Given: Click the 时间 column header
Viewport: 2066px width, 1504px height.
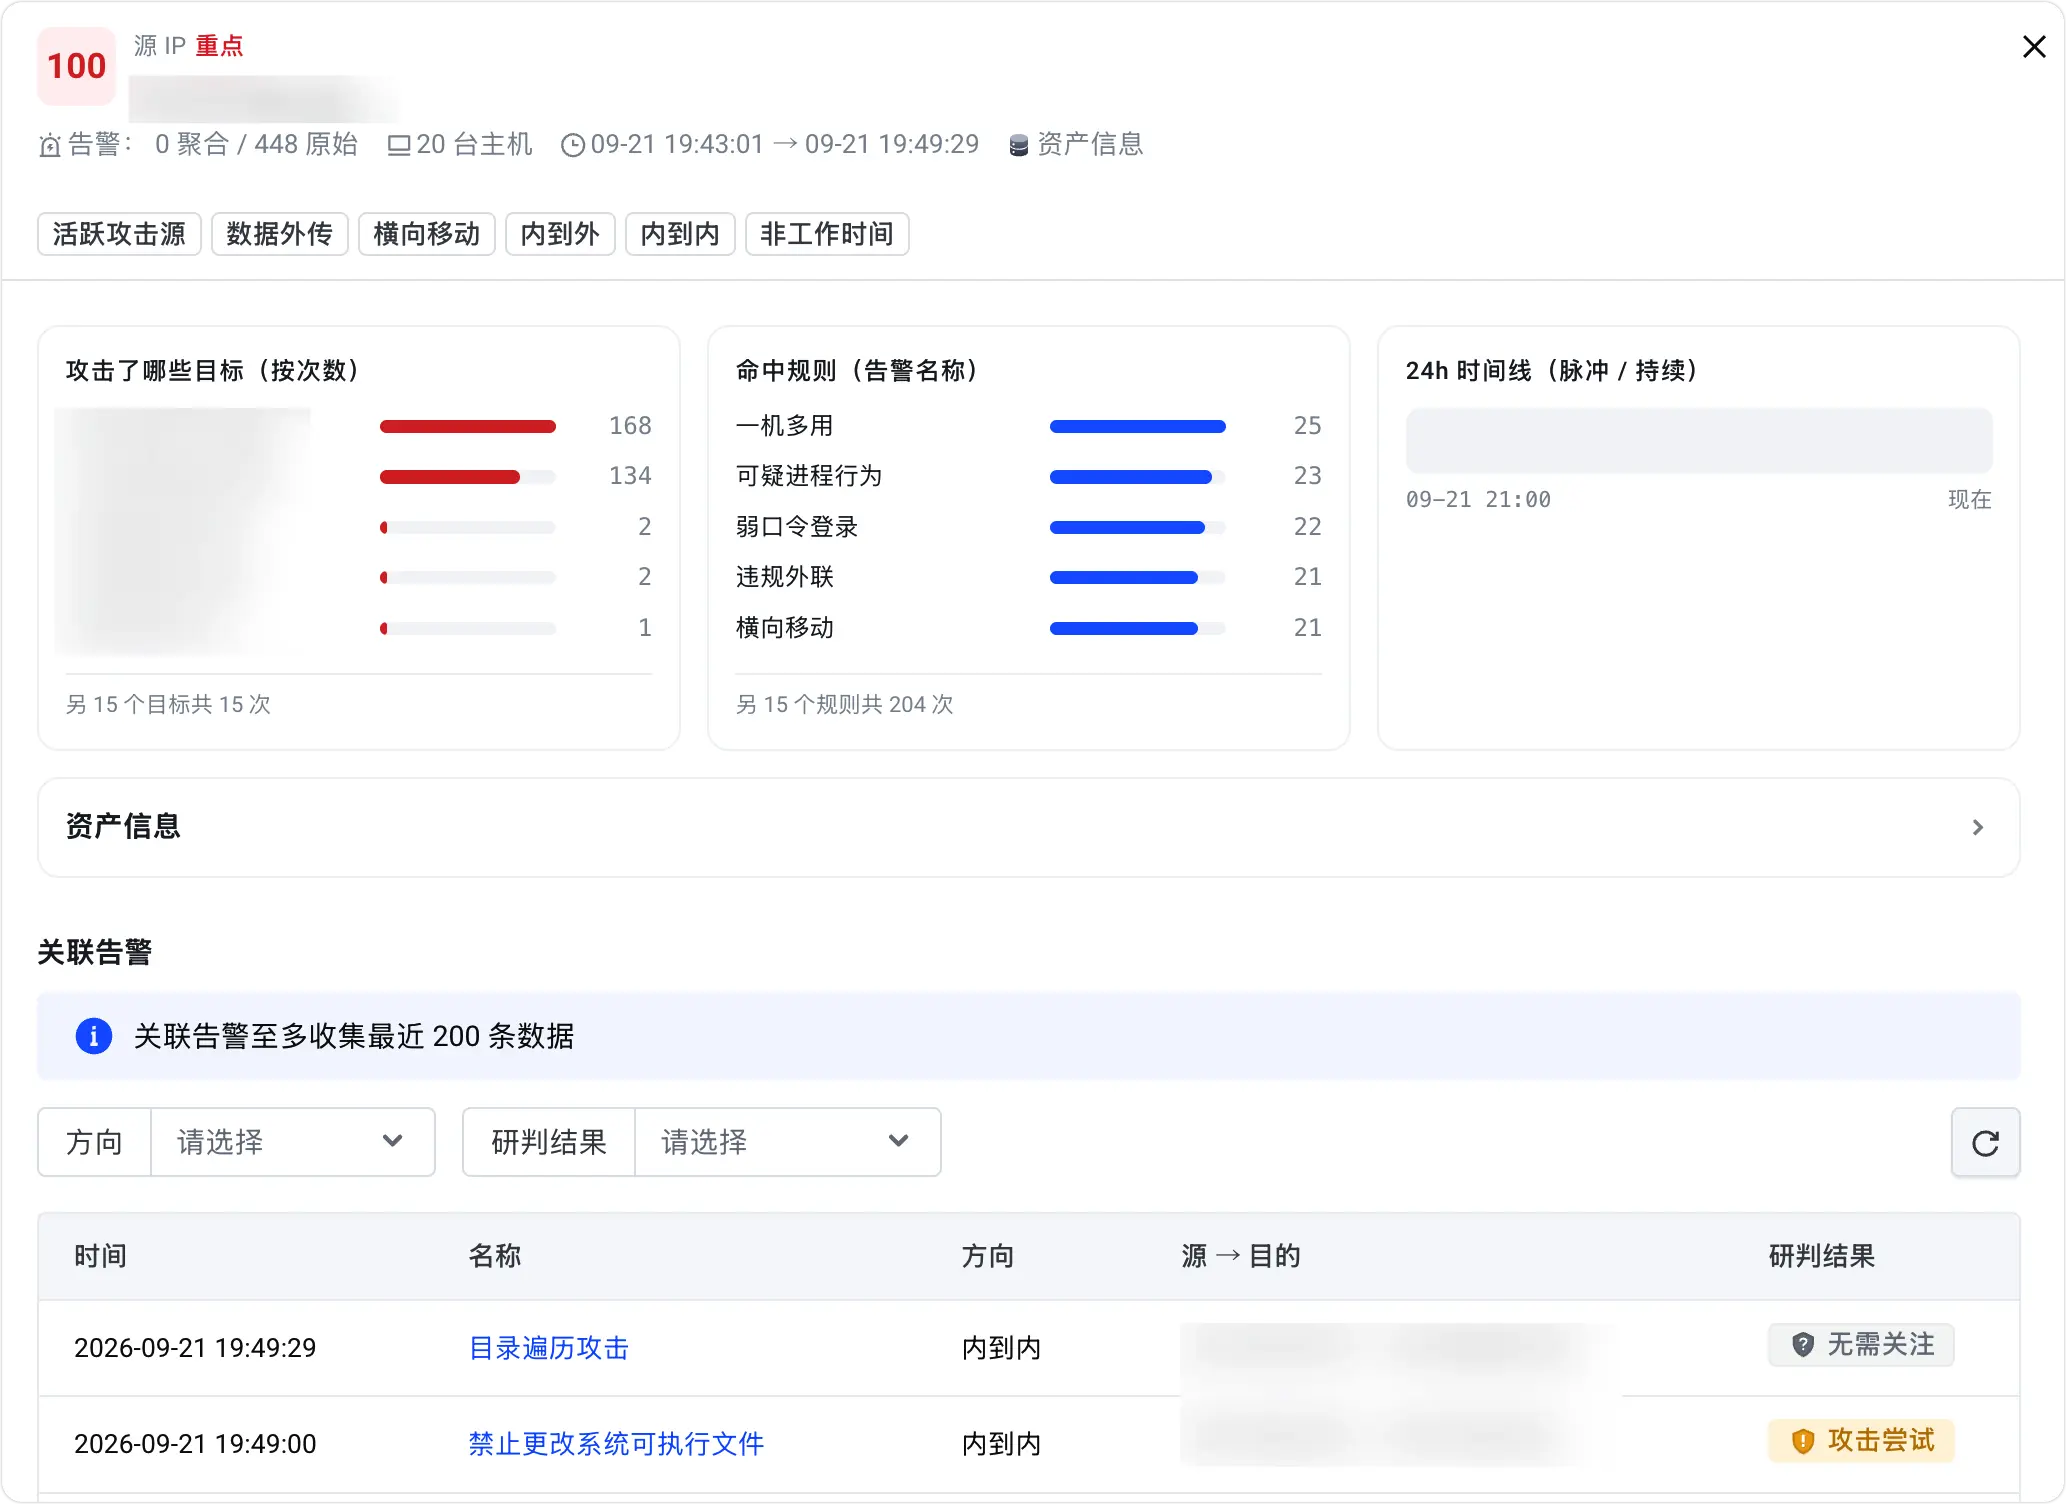Looking at the screenshot, I should [100, 1256].
